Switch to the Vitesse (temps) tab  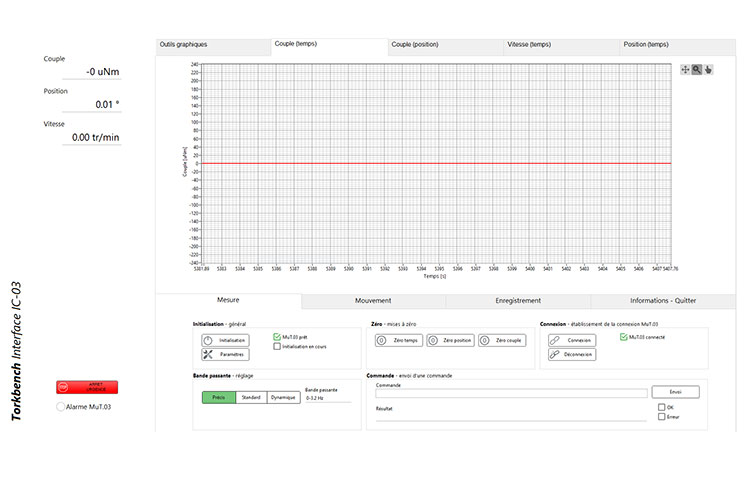(x=561, y=47)
